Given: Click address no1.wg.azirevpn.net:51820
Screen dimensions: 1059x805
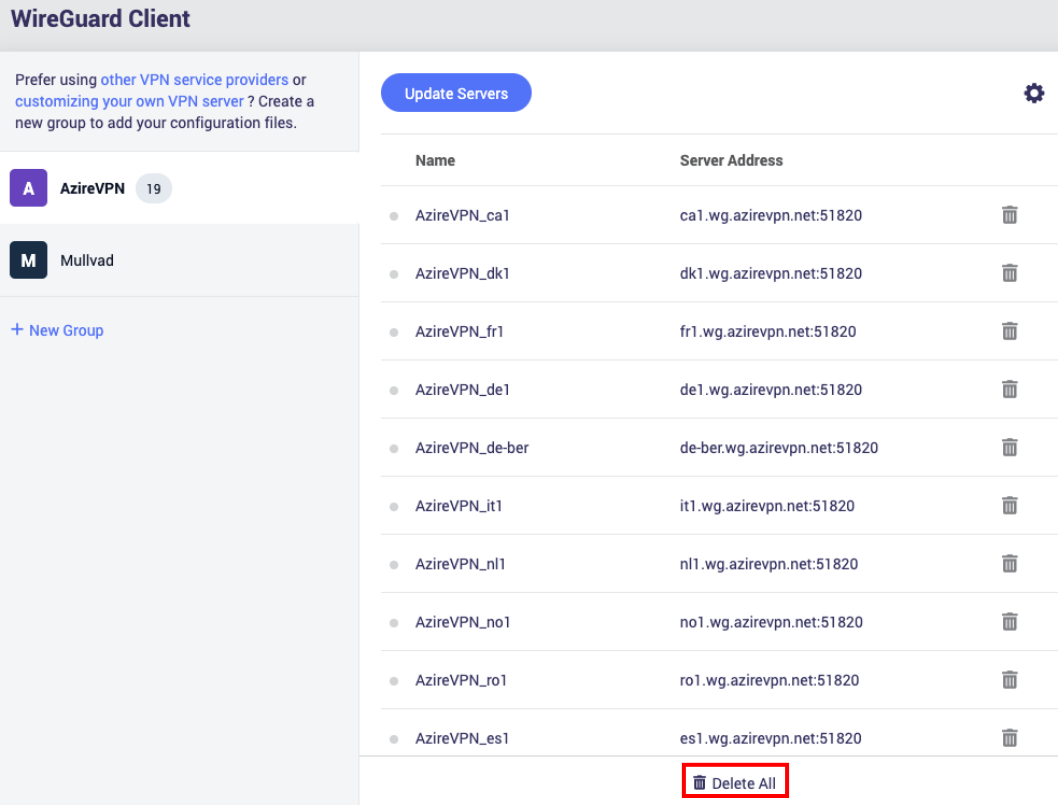Looking at the screenshot, I should 771,622.
